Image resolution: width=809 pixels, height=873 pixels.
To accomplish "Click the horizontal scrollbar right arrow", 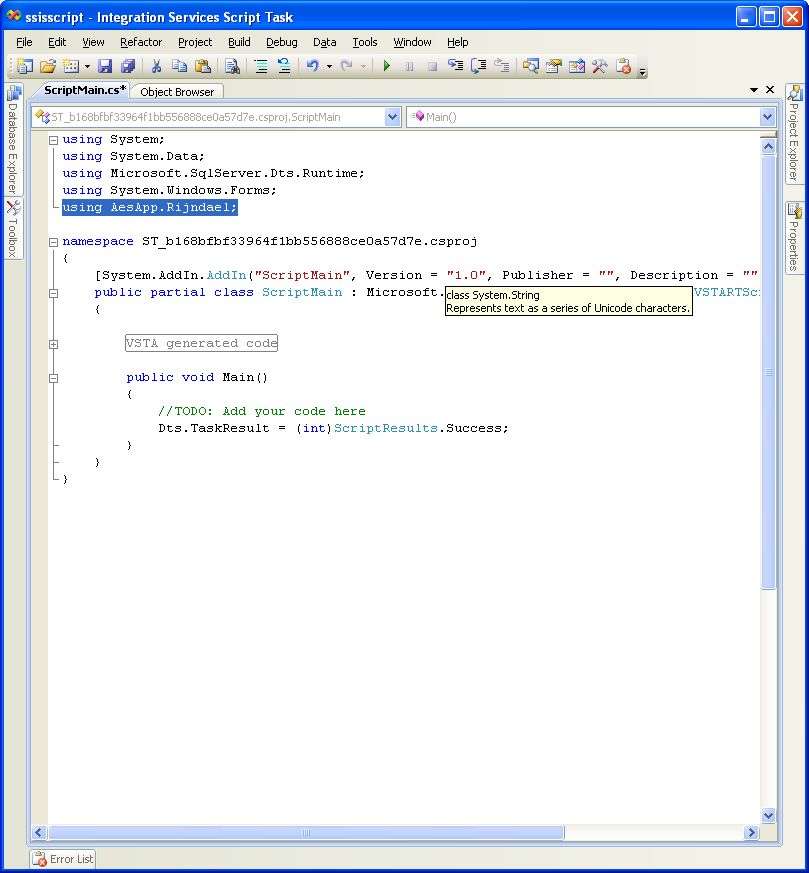I will tap(752, 832).
